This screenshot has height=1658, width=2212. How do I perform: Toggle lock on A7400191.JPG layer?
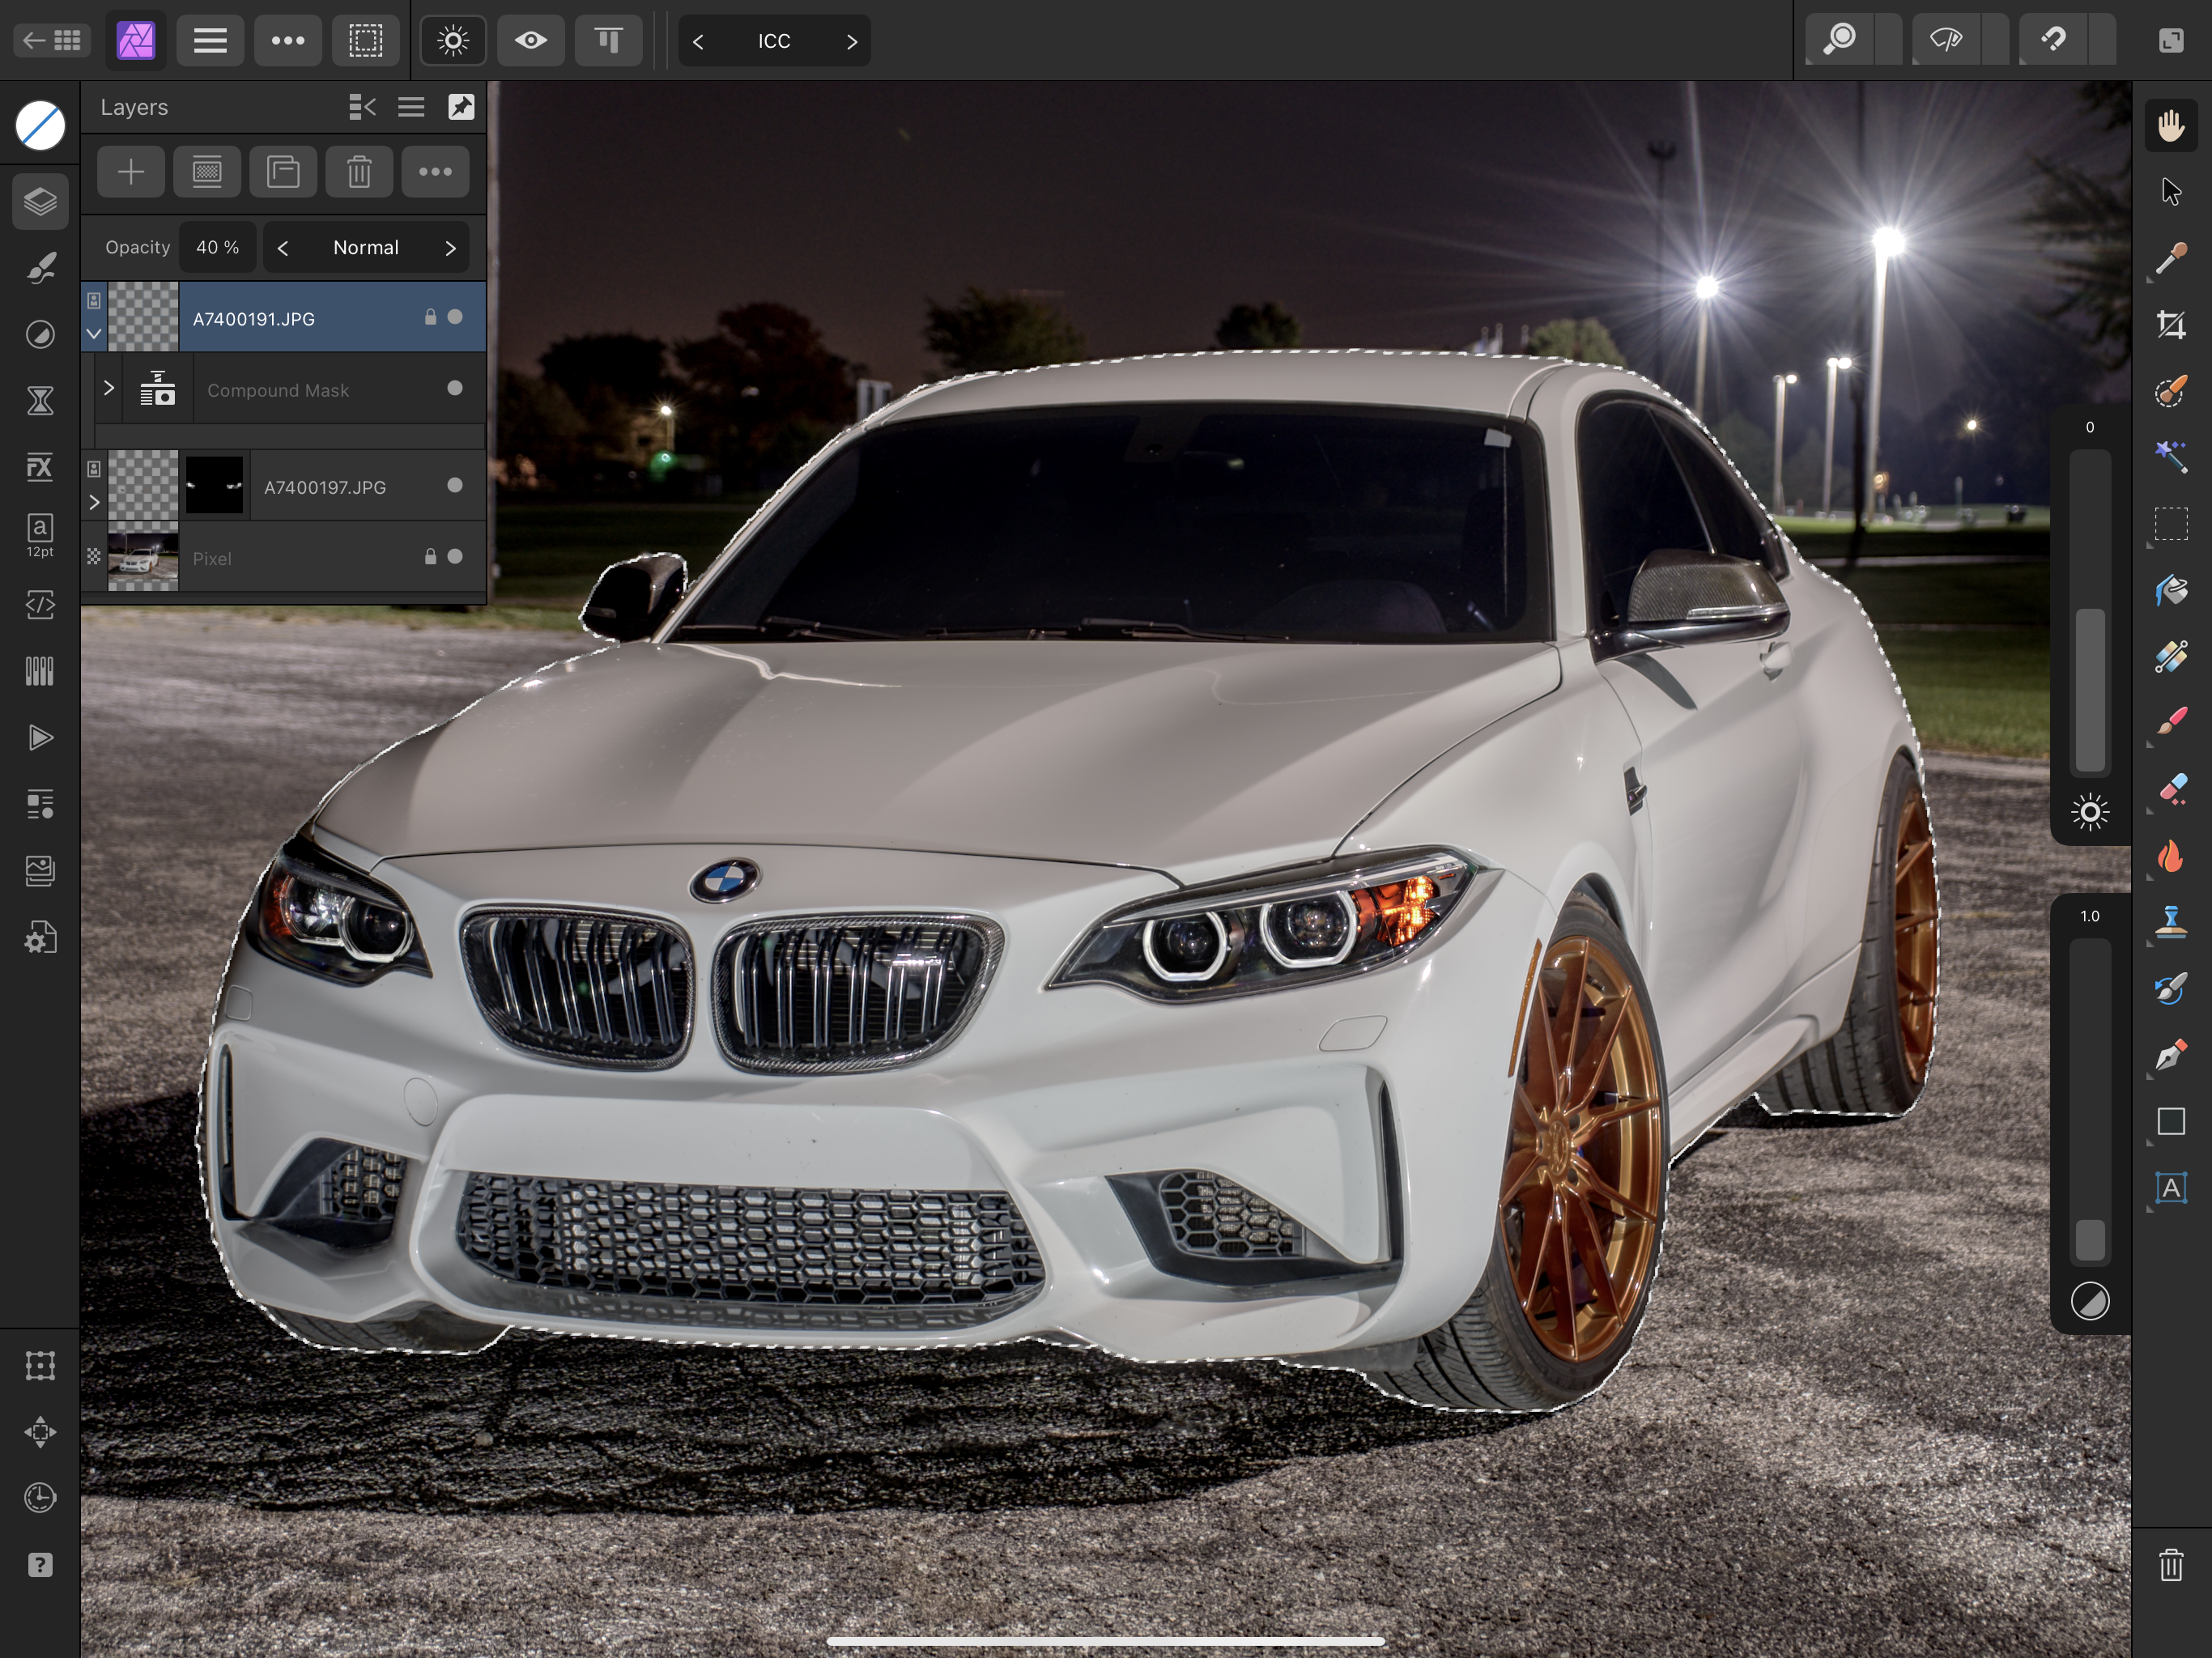tap(430, 317)
